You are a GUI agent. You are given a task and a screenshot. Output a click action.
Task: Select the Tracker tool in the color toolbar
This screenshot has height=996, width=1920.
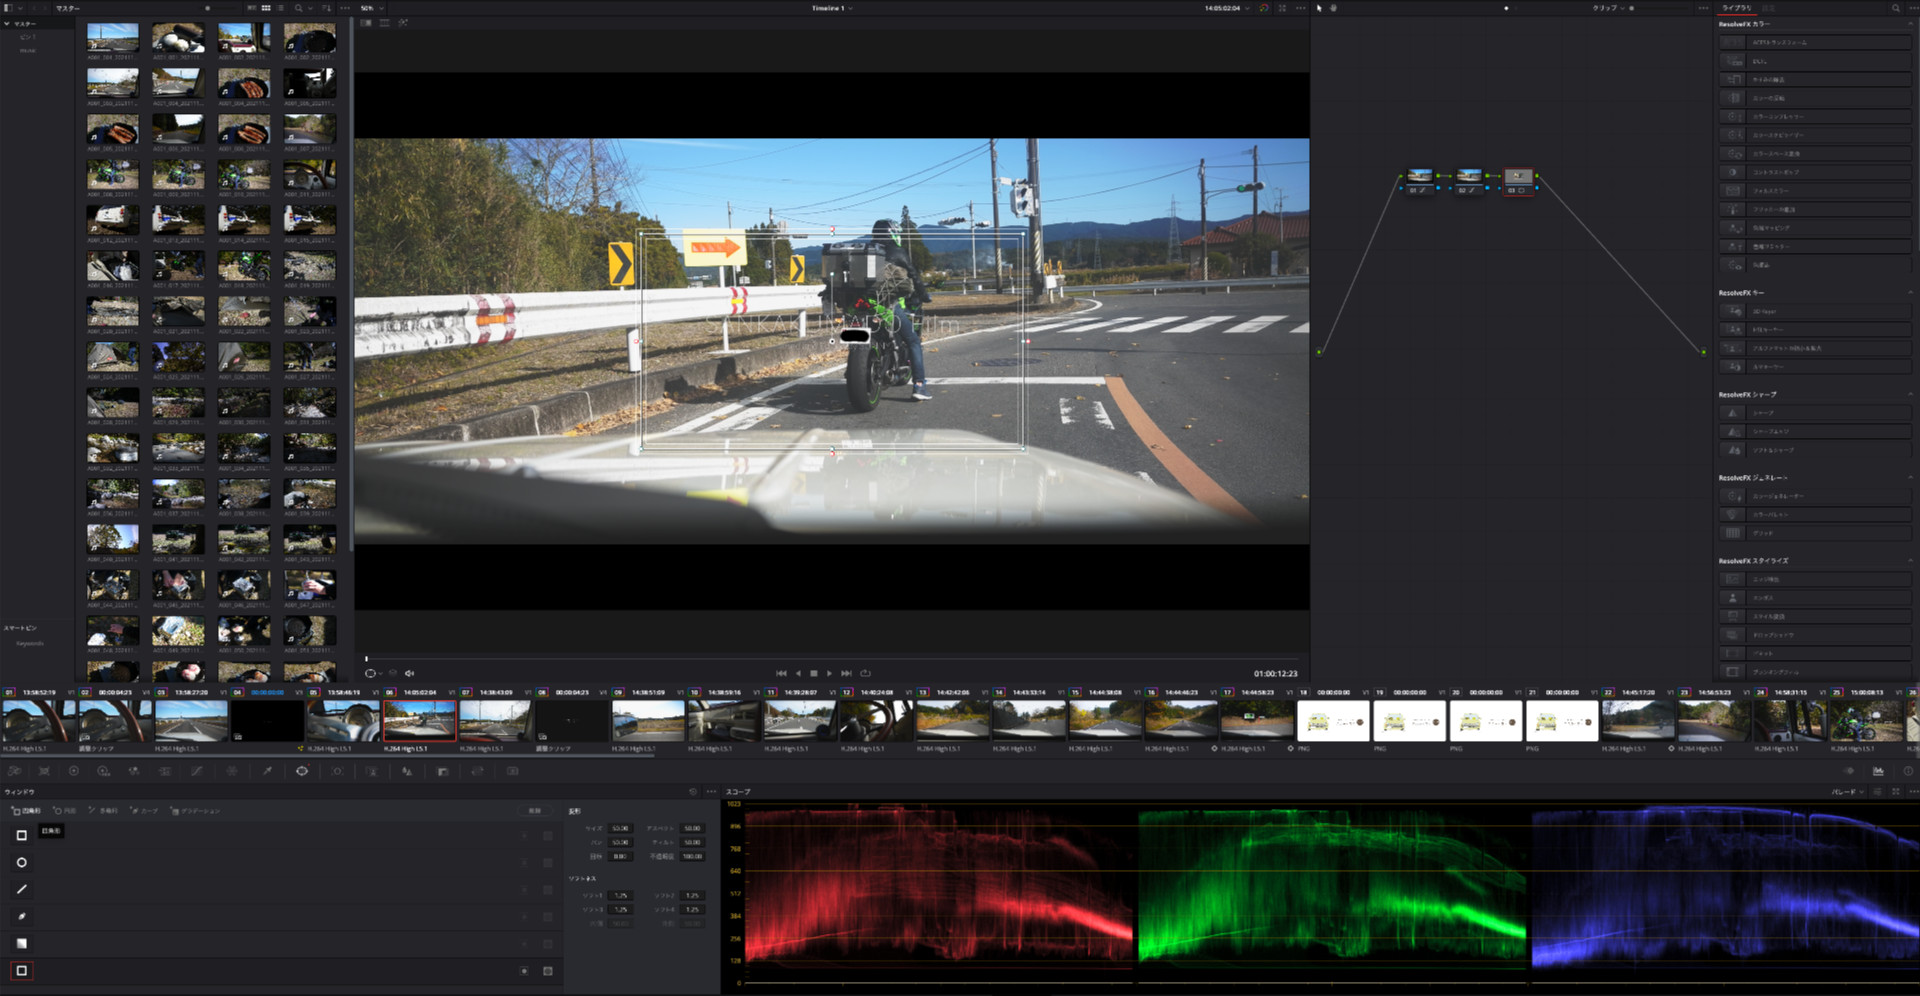(x=337, y=771)
